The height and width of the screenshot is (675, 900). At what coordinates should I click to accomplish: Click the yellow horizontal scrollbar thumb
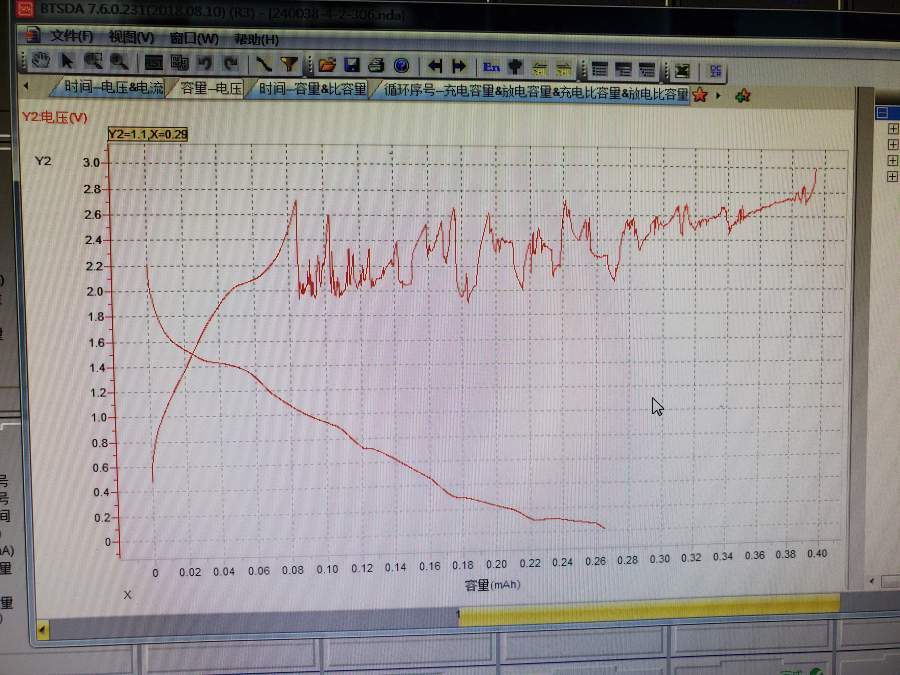tap(648, 606)
